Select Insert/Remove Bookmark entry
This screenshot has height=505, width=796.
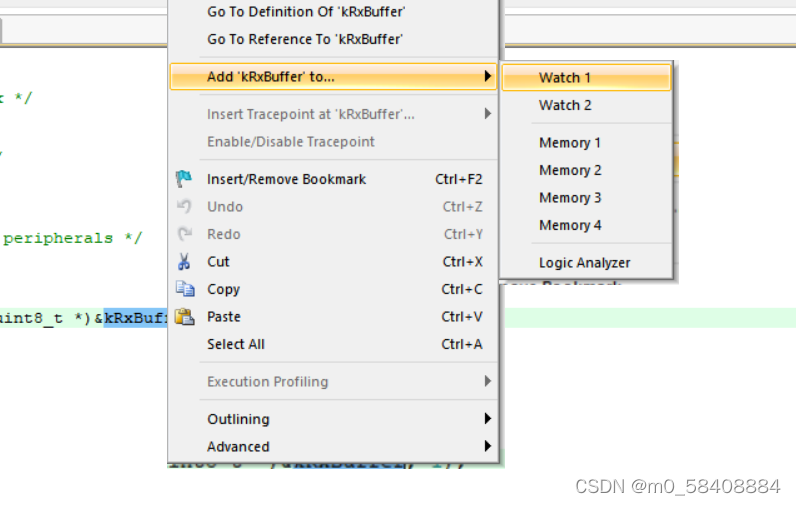[333, 179]
